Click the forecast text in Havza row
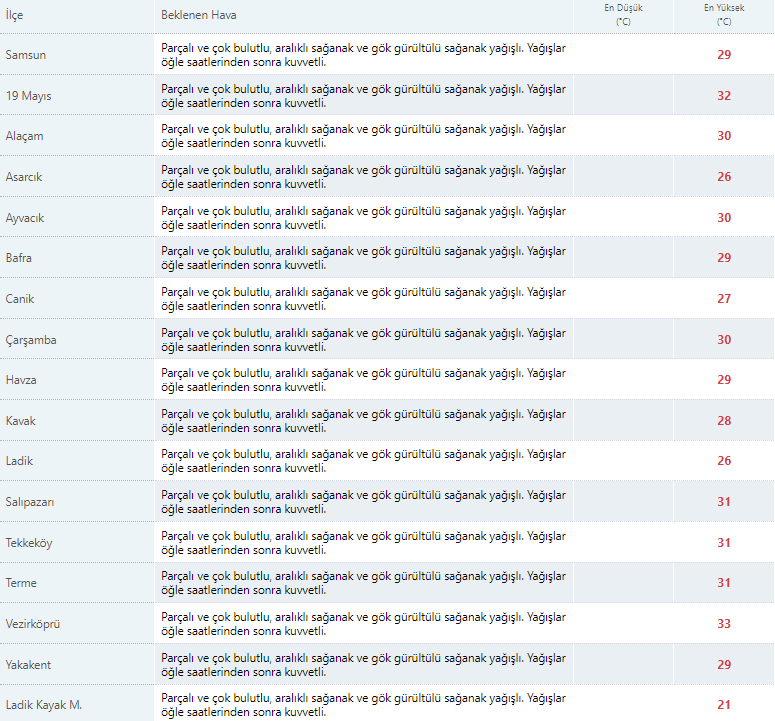Image resolution: width=775 pixels, height=721 pixels. (x=363, y=381)
